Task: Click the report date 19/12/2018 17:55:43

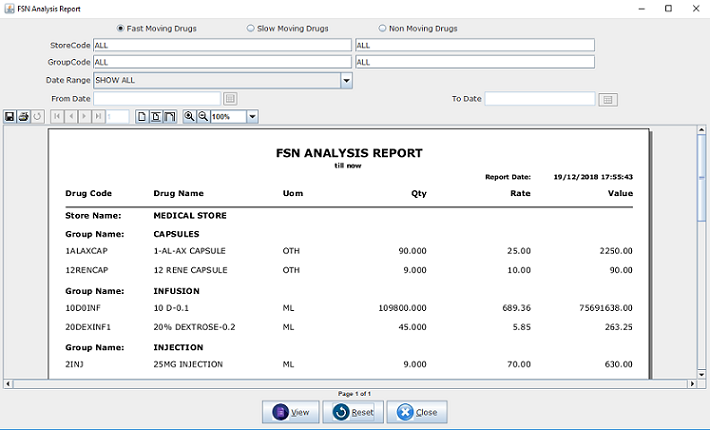Action: point(593,177)
